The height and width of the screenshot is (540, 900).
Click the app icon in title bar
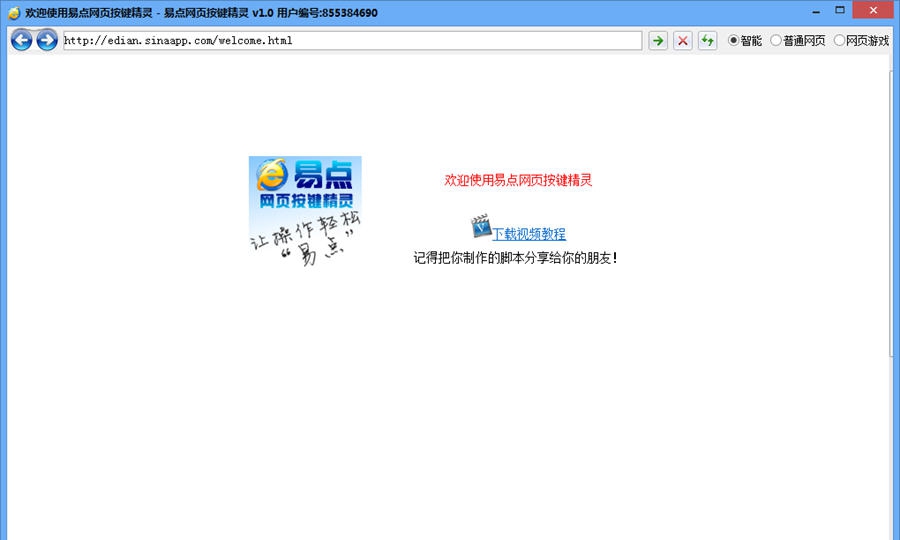click(x=14, y=13)
